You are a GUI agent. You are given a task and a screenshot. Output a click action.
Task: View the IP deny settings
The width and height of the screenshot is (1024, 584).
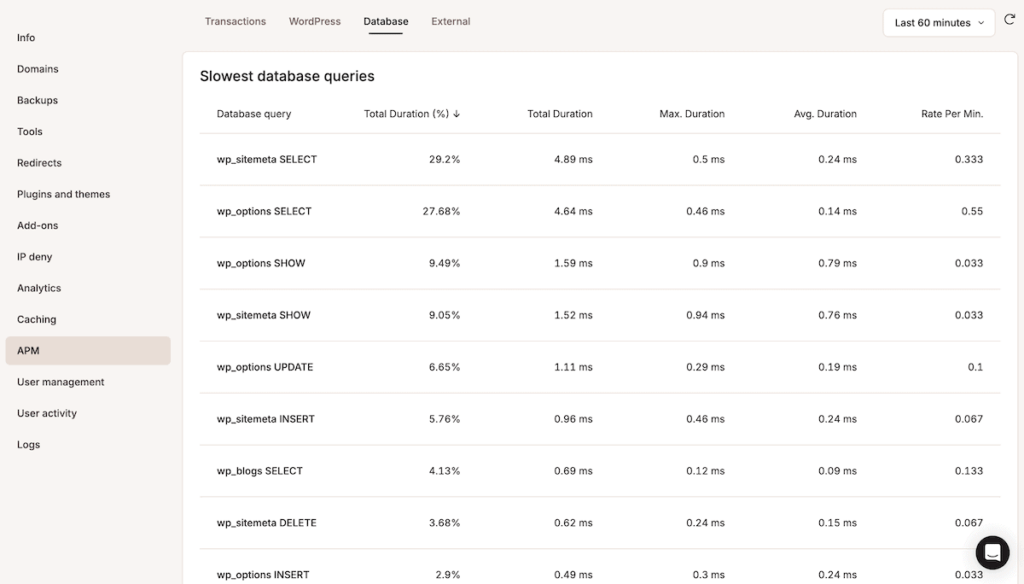coord(36,256)
